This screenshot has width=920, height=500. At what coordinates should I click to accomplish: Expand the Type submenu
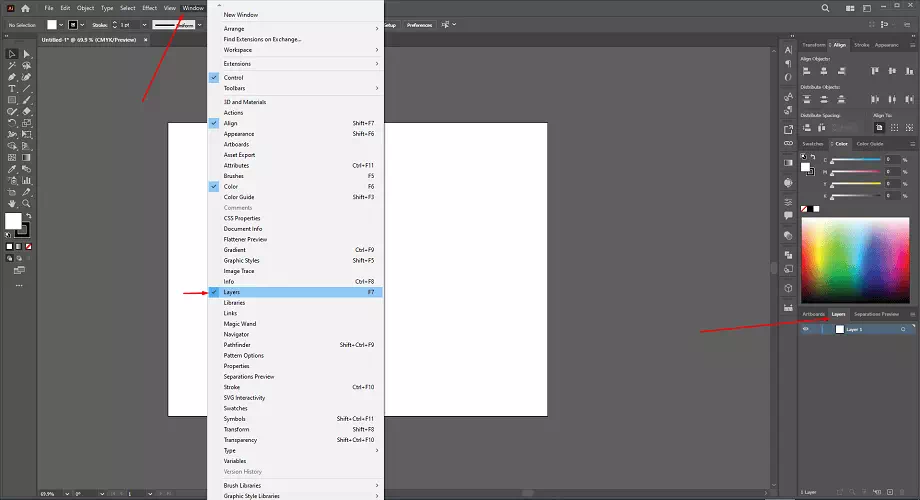[x=295, y=451]
